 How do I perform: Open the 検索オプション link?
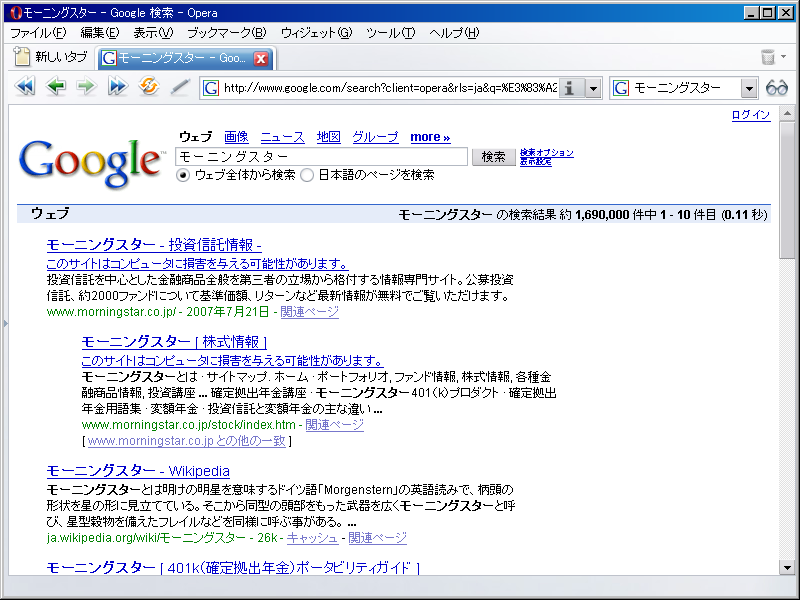(546, 153)
